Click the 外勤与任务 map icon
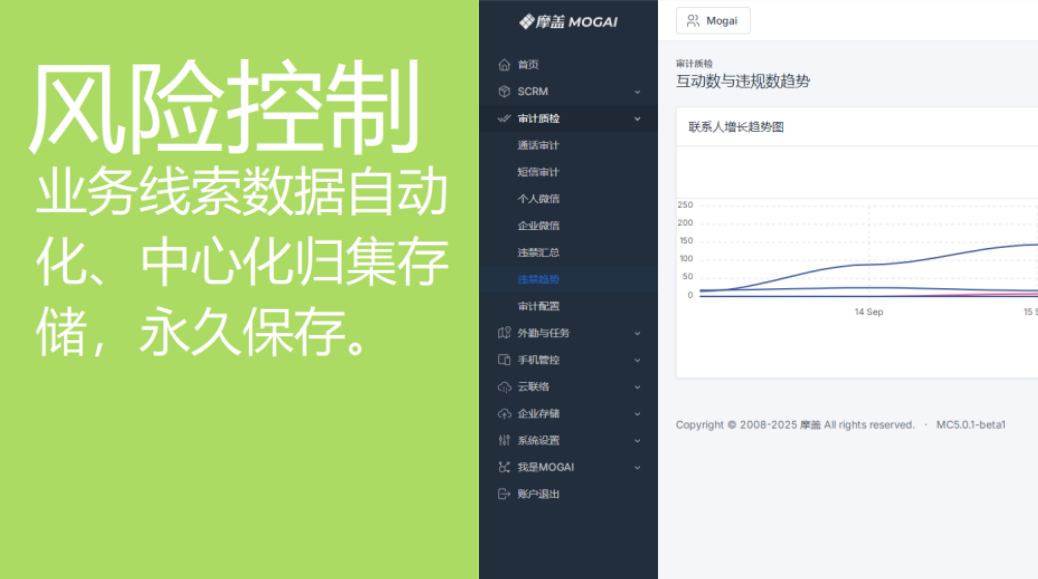This screenshot has height=579, width=1038. coord(504,333)
